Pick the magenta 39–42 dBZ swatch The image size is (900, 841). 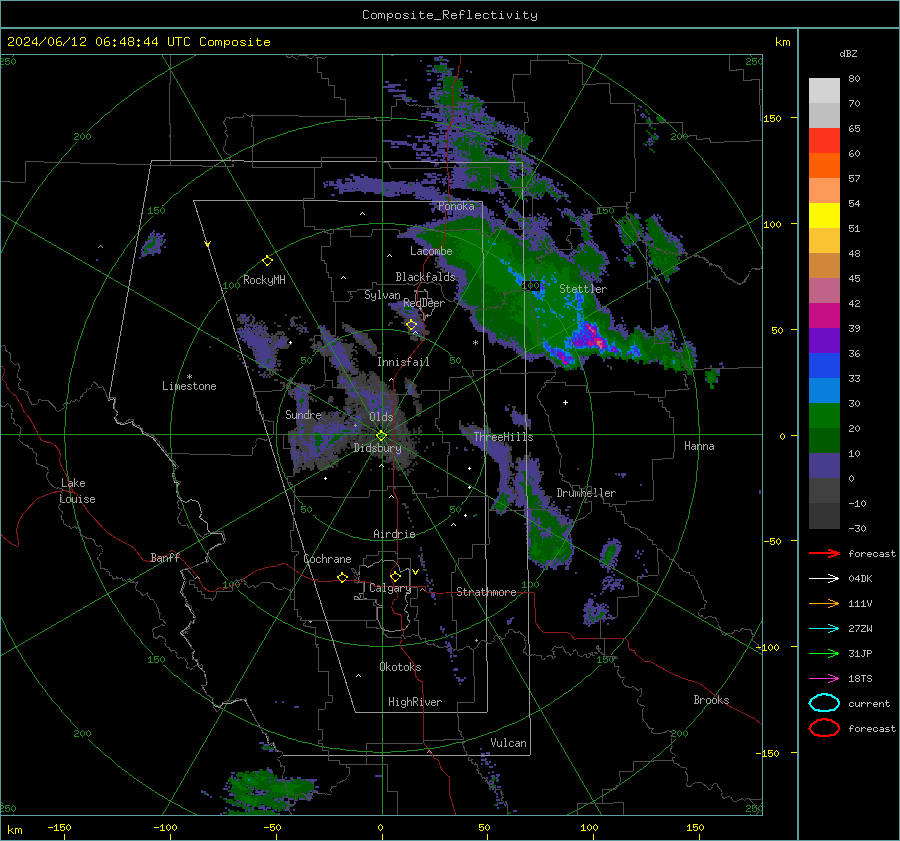[x=824, y=316]
